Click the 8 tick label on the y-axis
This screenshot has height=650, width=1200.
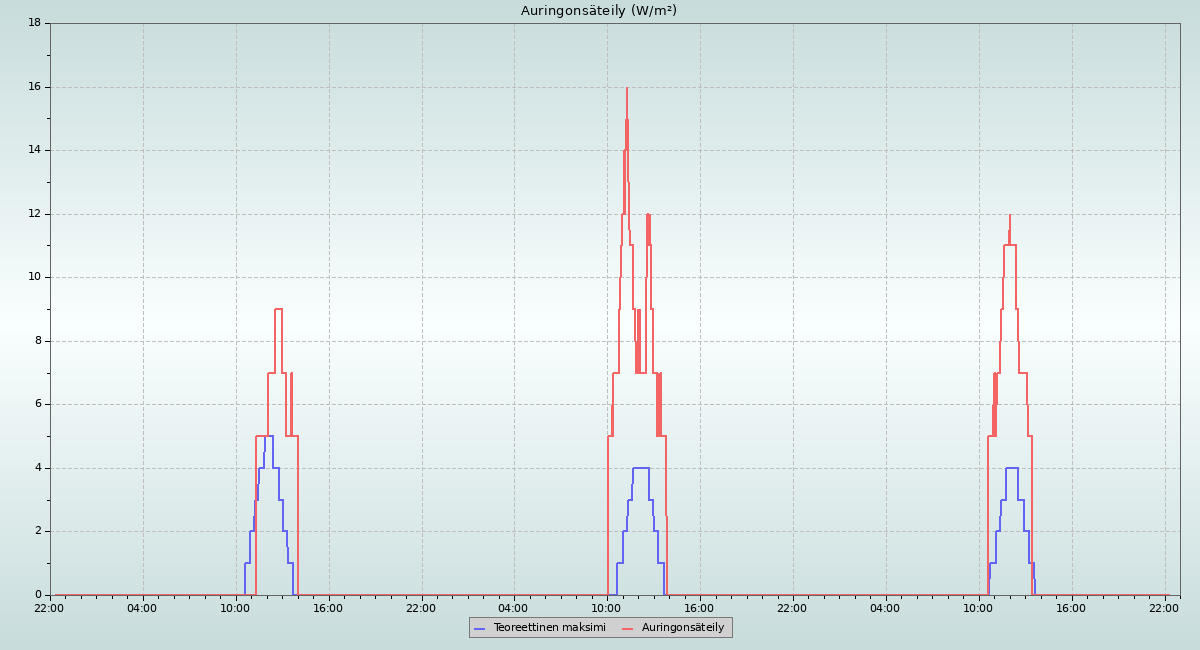(x=37, y=341)
